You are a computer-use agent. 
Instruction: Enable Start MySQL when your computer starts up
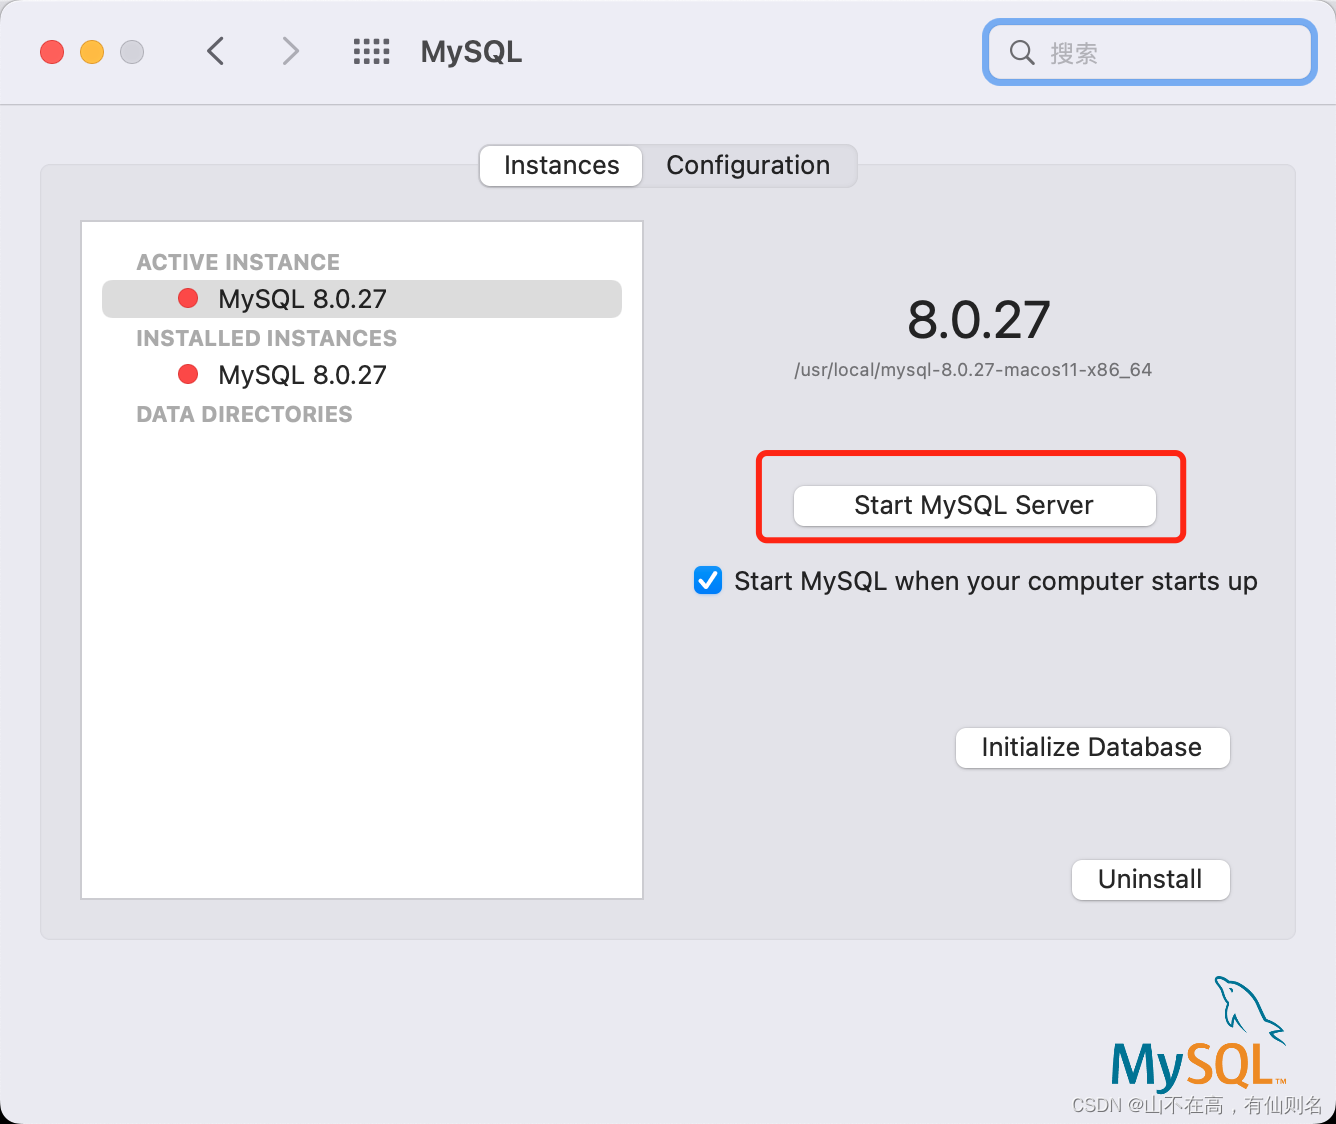(x=707, y=580)
